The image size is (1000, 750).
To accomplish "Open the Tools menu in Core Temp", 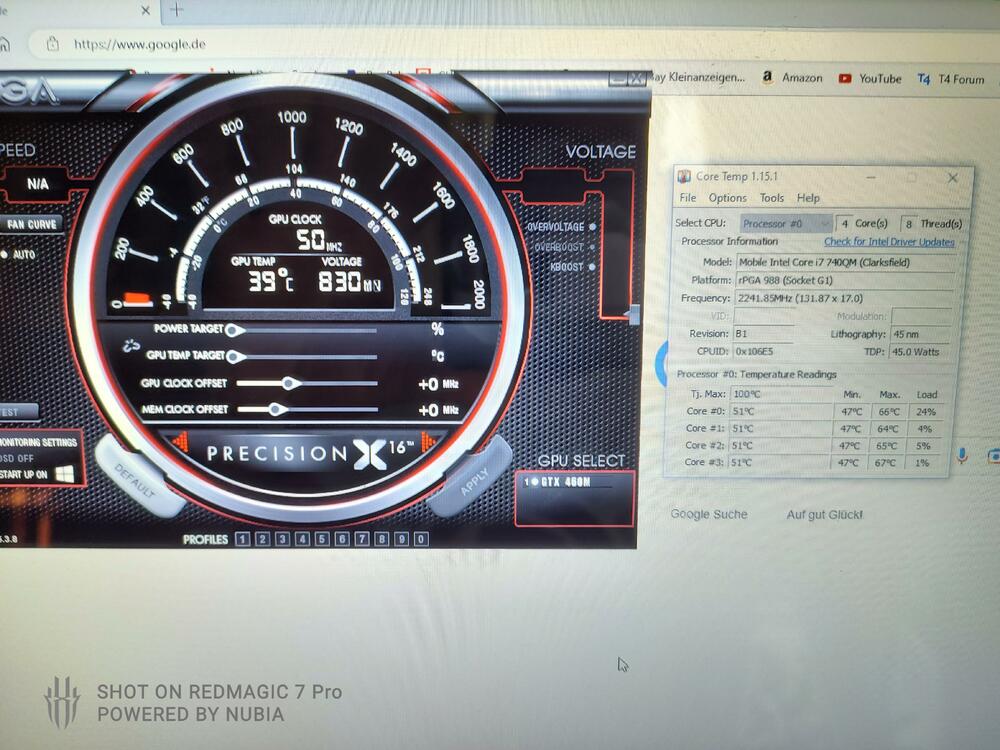I will (771, 198).
